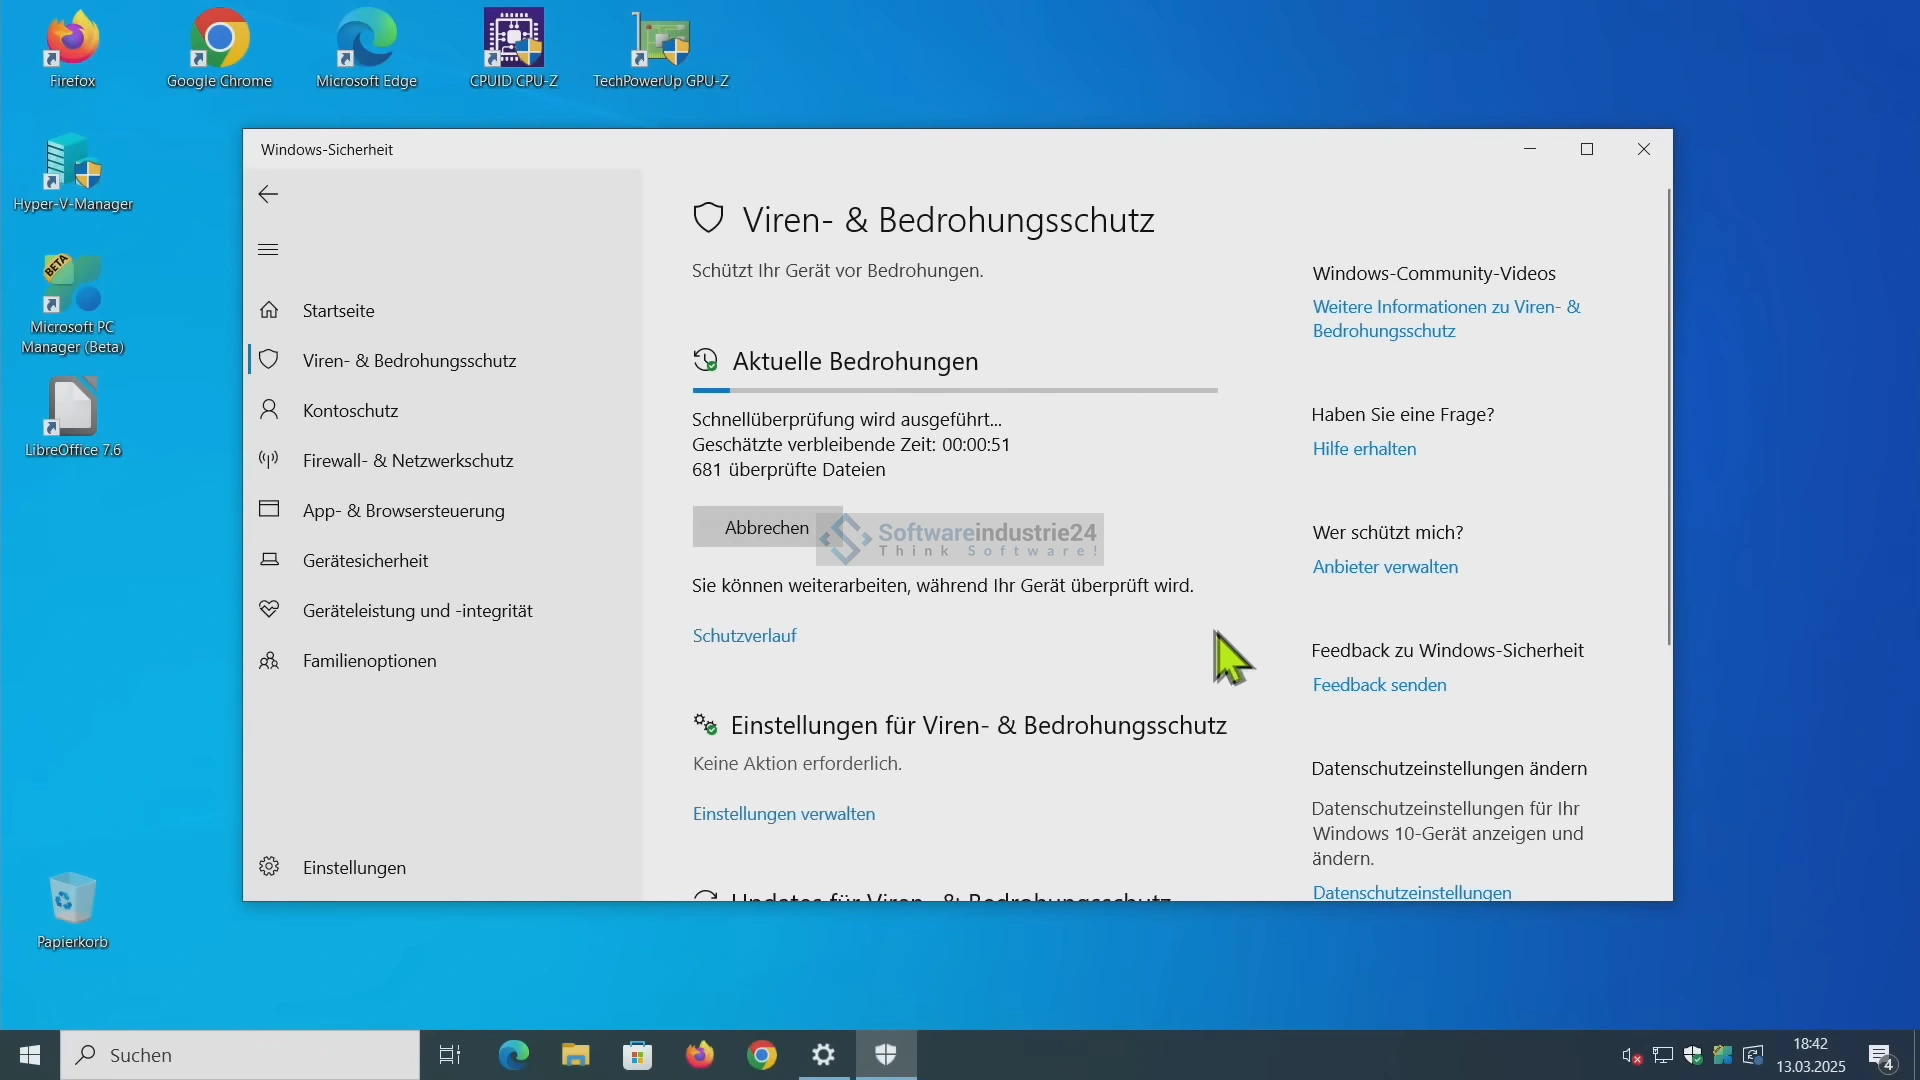Image resolution: width=1920 pixels, height=1080 pixels.
Task: Click Anbieter verwalten link
Action: pos(1385,567)
